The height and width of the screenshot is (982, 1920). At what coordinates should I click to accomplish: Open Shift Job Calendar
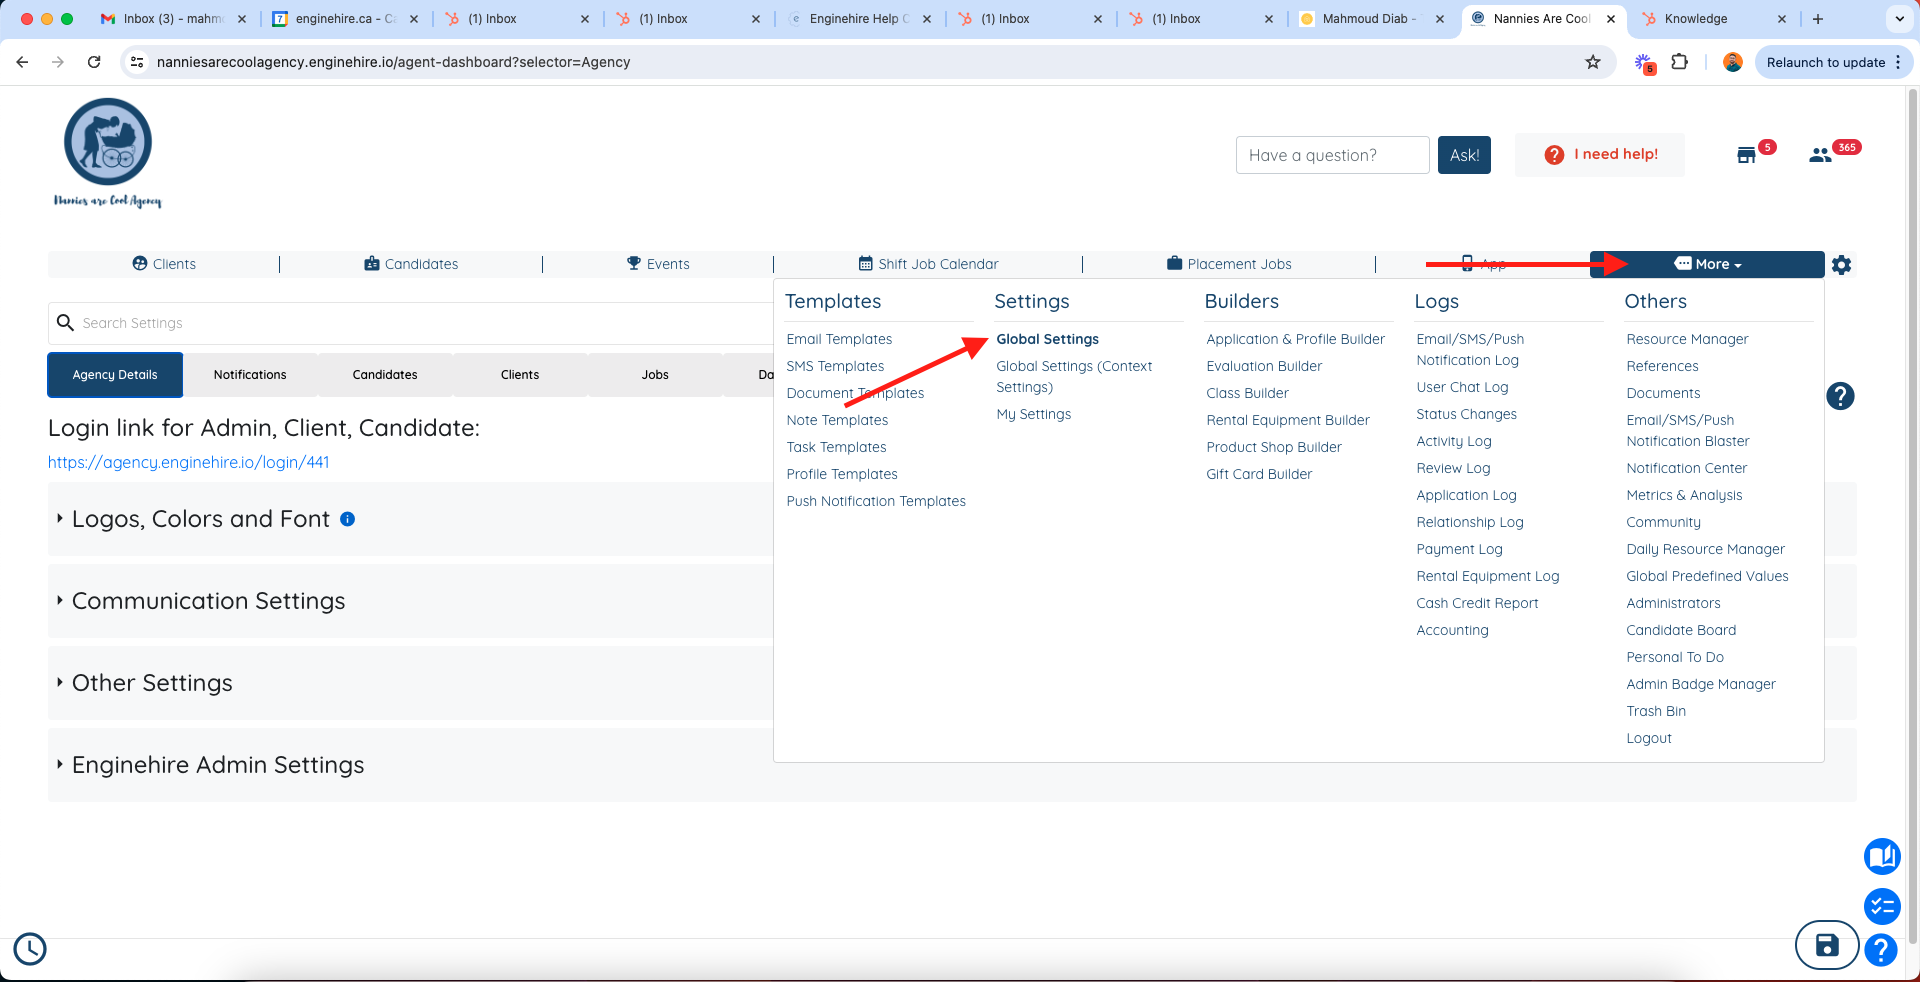click(928, 264)
